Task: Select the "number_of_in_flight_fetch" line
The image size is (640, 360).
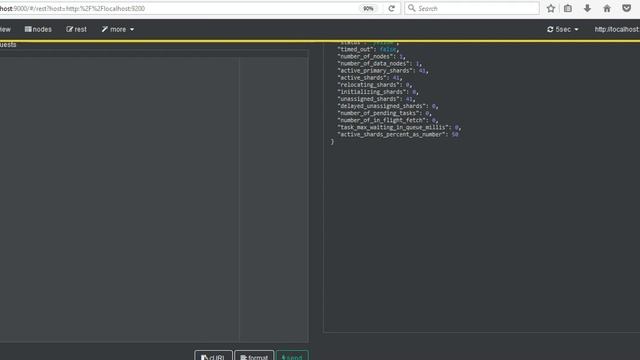Action: click(388, 120)
